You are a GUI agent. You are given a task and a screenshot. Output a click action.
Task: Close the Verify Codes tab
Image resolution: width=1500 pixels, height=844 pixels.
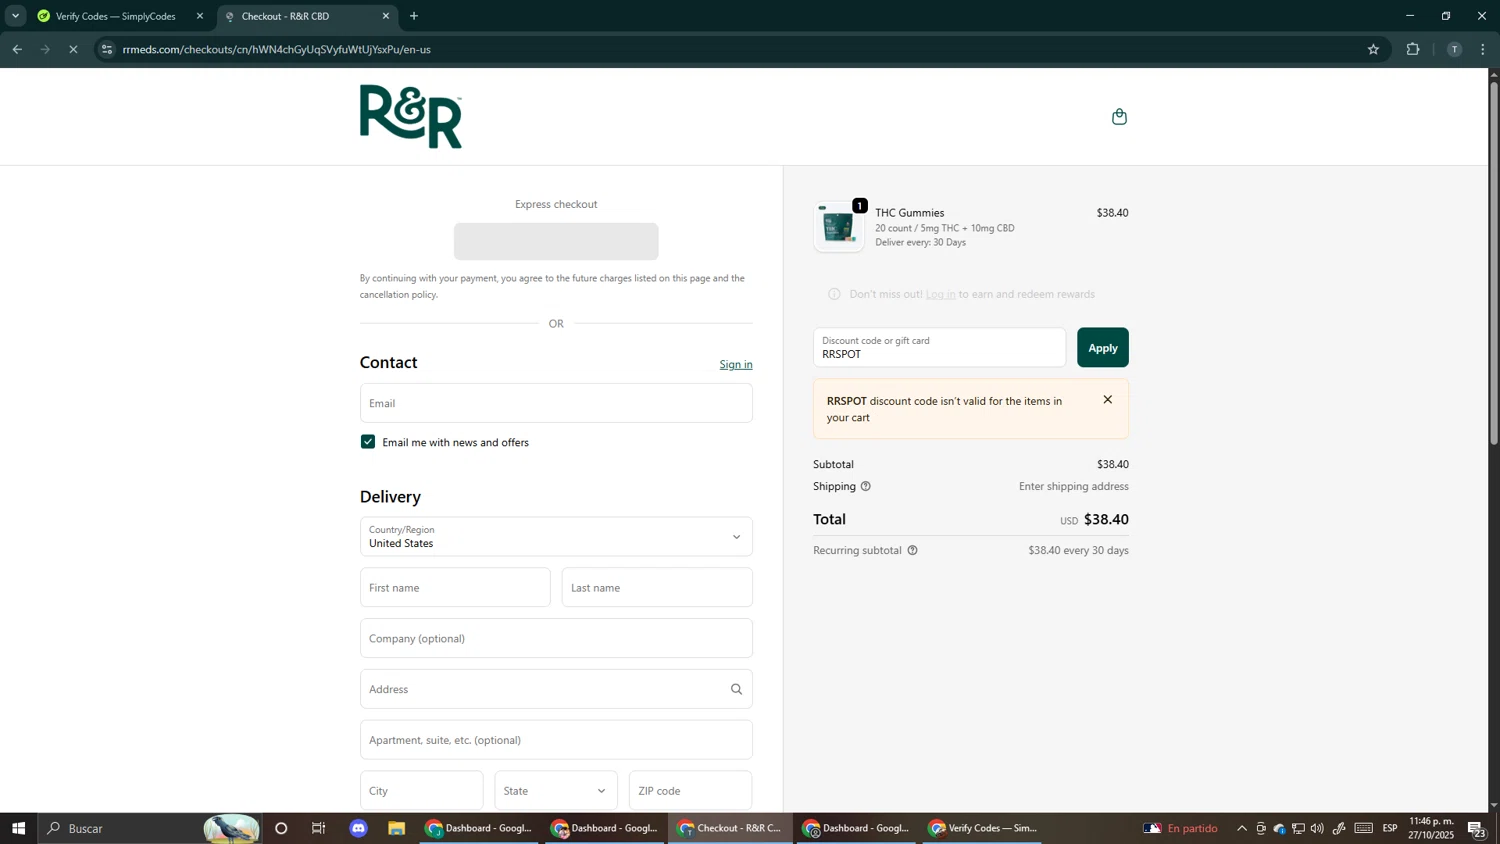(x=200, y=16)
